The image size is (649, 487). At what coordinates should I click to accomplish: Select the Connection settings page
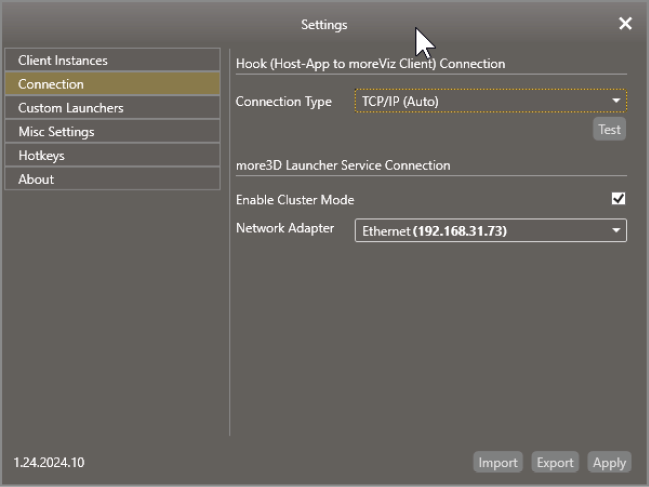[113, 84]
